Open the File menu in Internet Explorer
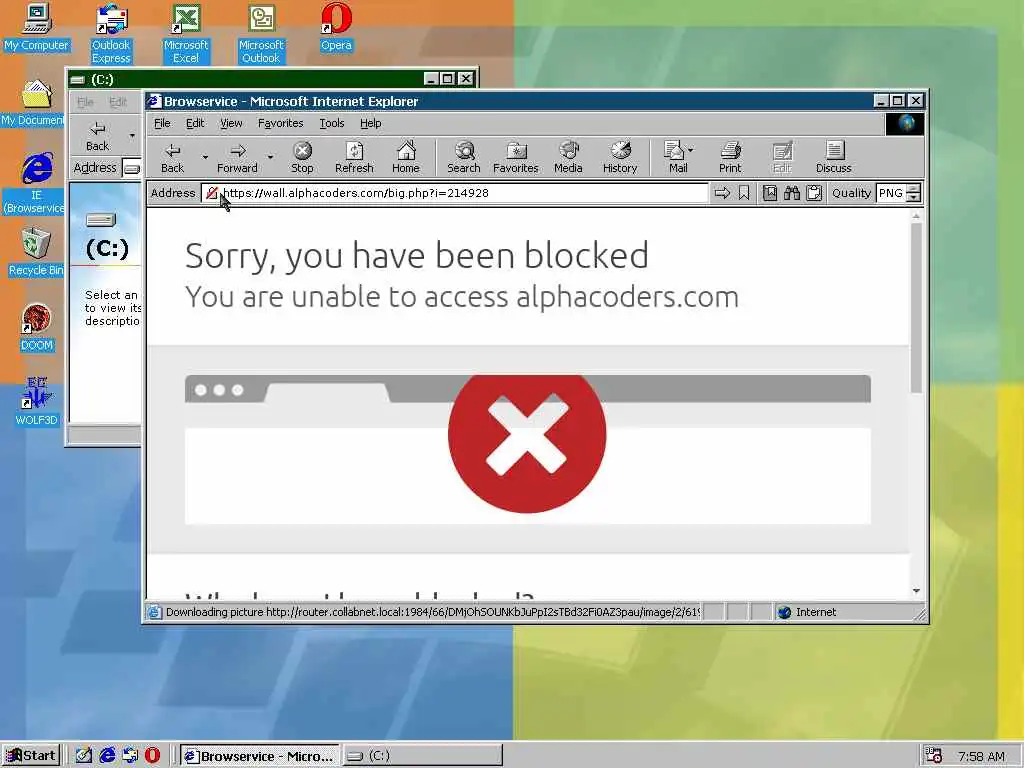 (x=162, y=123)
